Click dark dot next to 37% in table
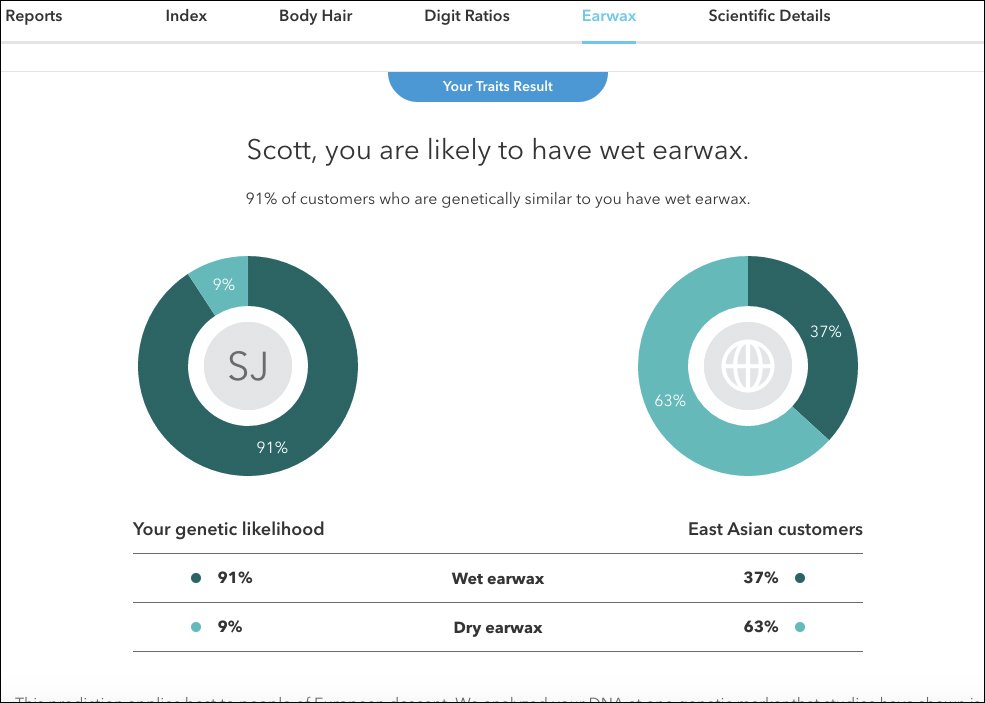Viewport: 985px width, 703px height. point(800,578)
